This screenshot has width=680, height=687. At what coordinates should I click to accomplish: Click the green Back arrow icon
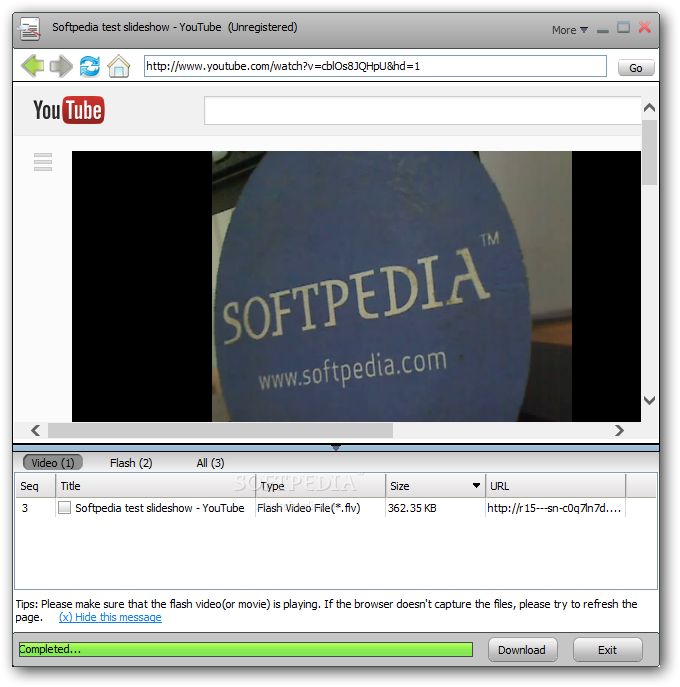(x=32, y=66)
